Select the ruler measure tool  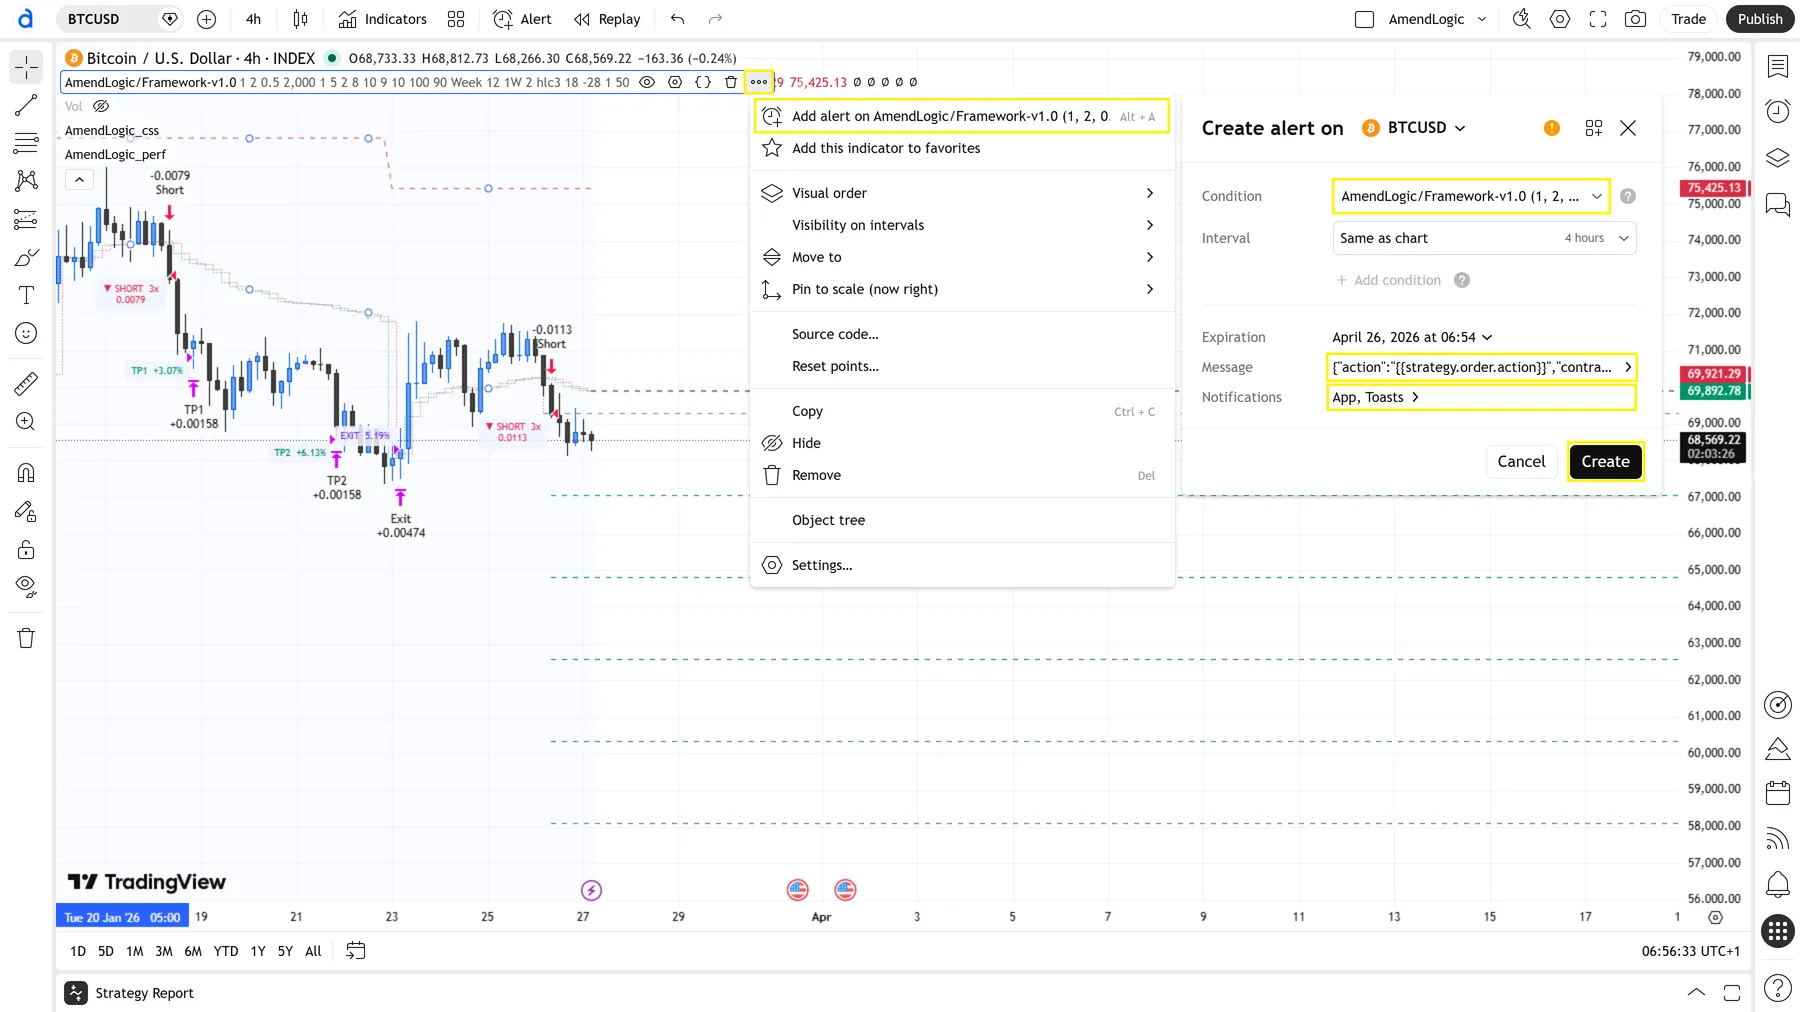tap(26, 383)
